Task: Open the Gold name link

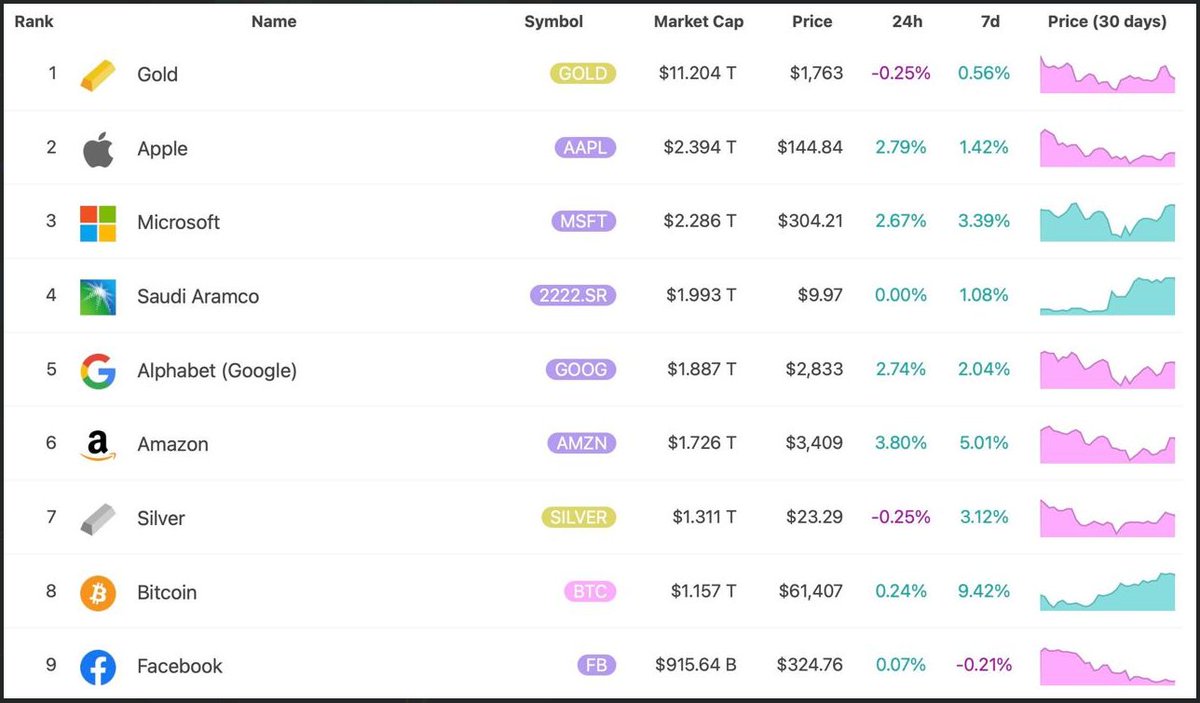Action: [157, 74]
